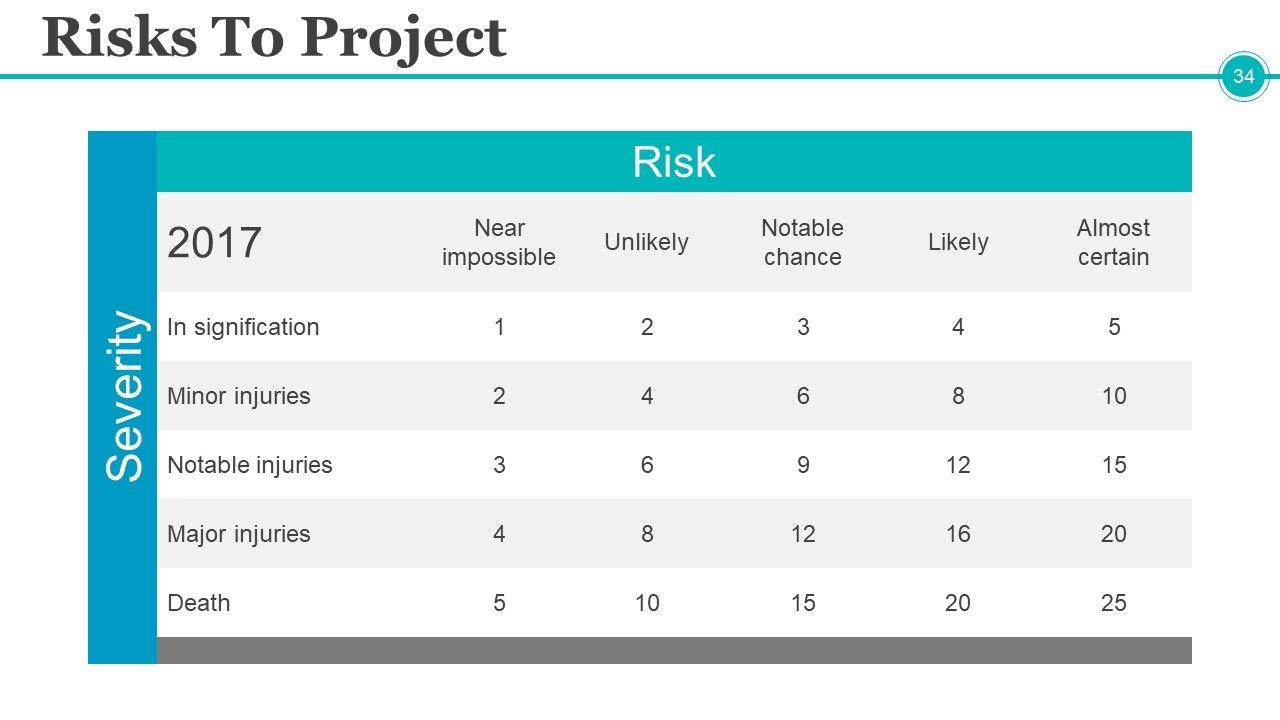Click the Minor injuries row label
1280x720 pixels.
[x=239, y=396]
